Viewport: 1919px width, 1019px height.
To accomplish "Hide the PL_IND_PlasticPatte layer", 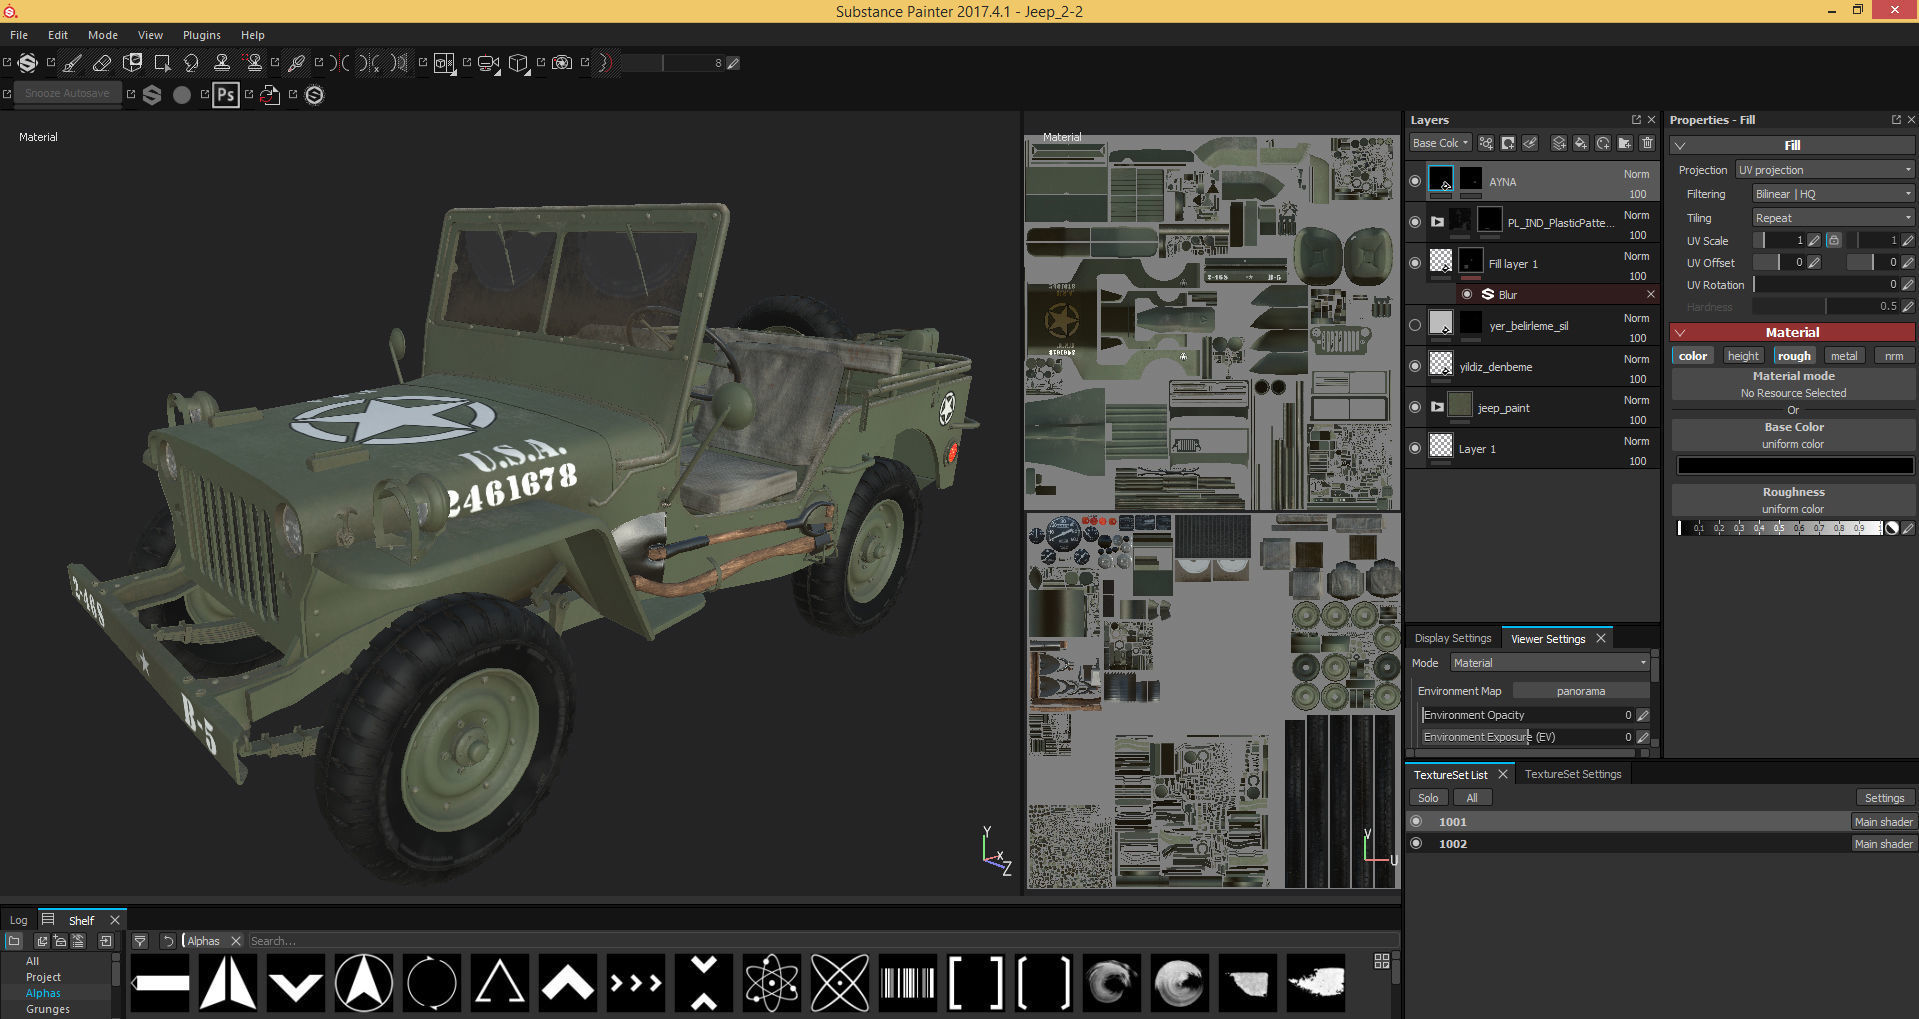I will point(1415,222).
